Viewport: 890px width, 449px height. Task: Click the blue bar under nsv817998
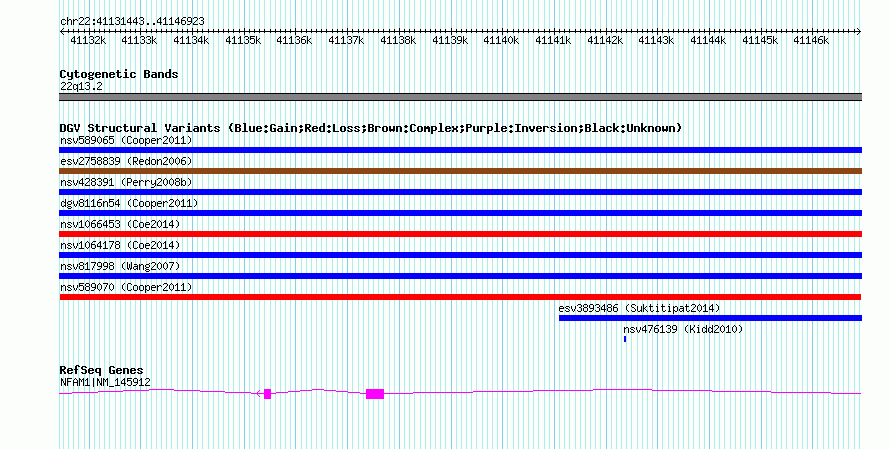pos(460,276)
